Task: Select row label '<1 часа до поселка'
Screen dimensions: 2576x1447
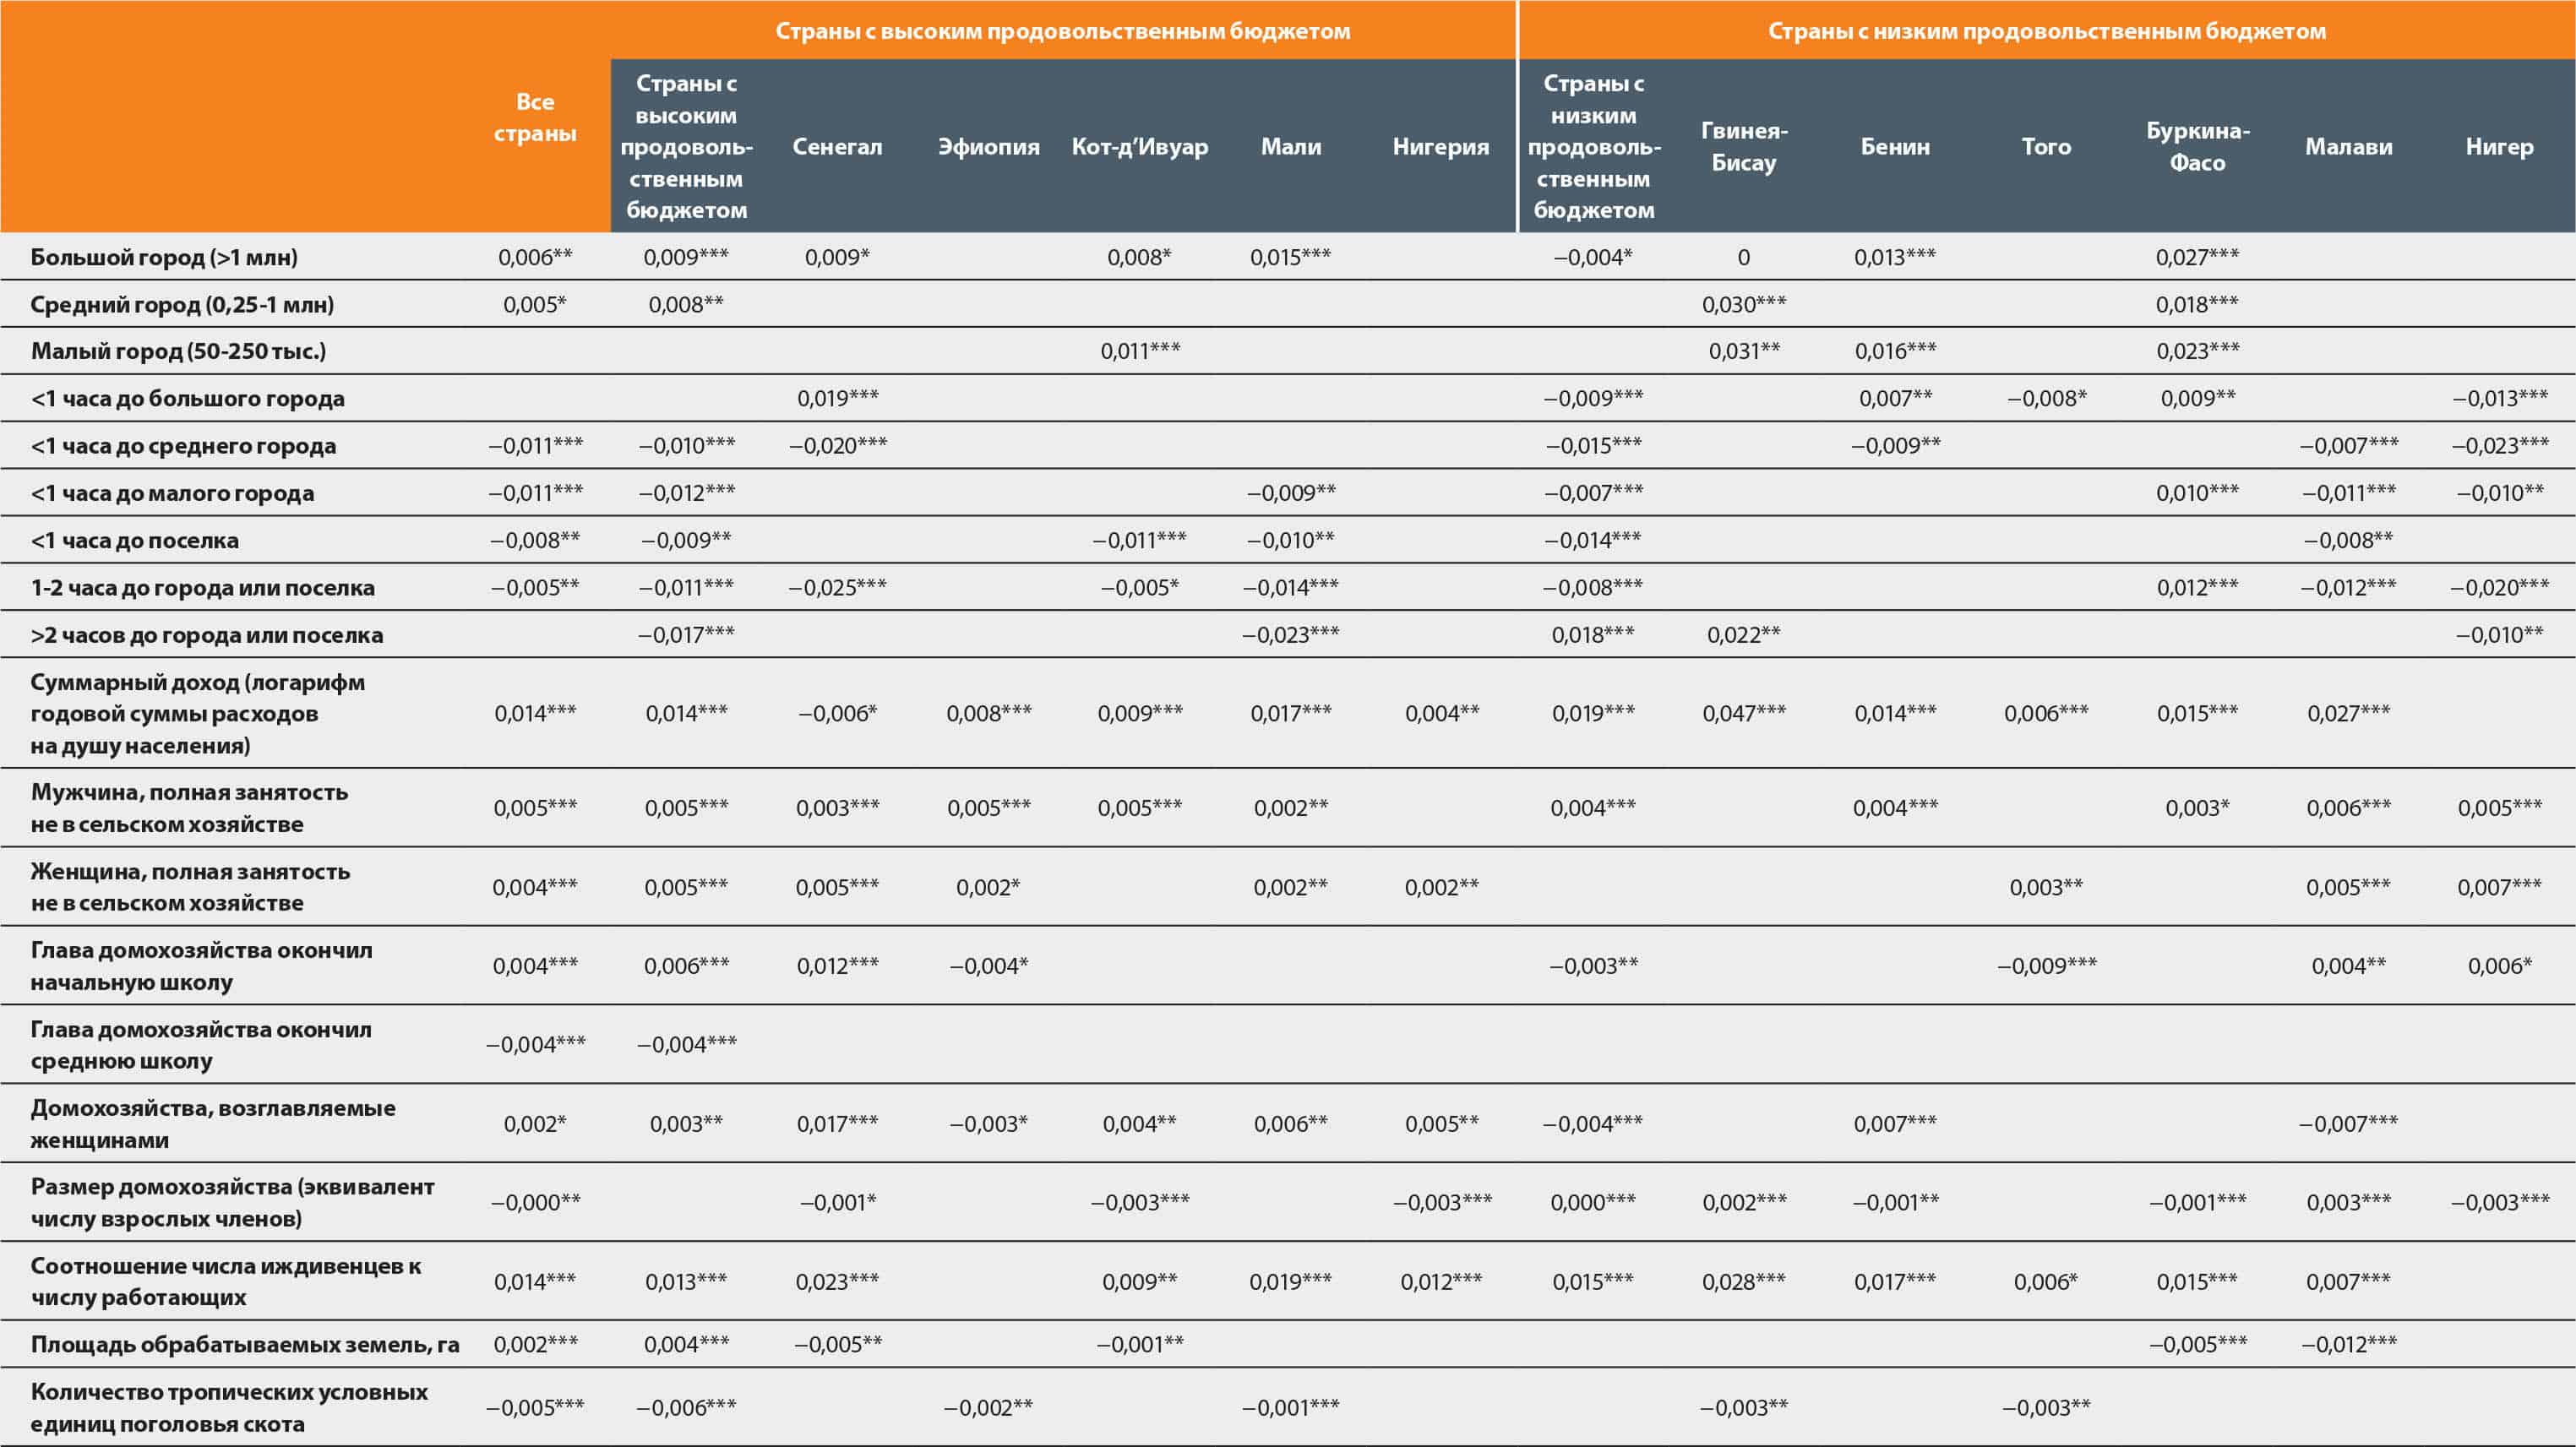Action: [x=134, y=540]
